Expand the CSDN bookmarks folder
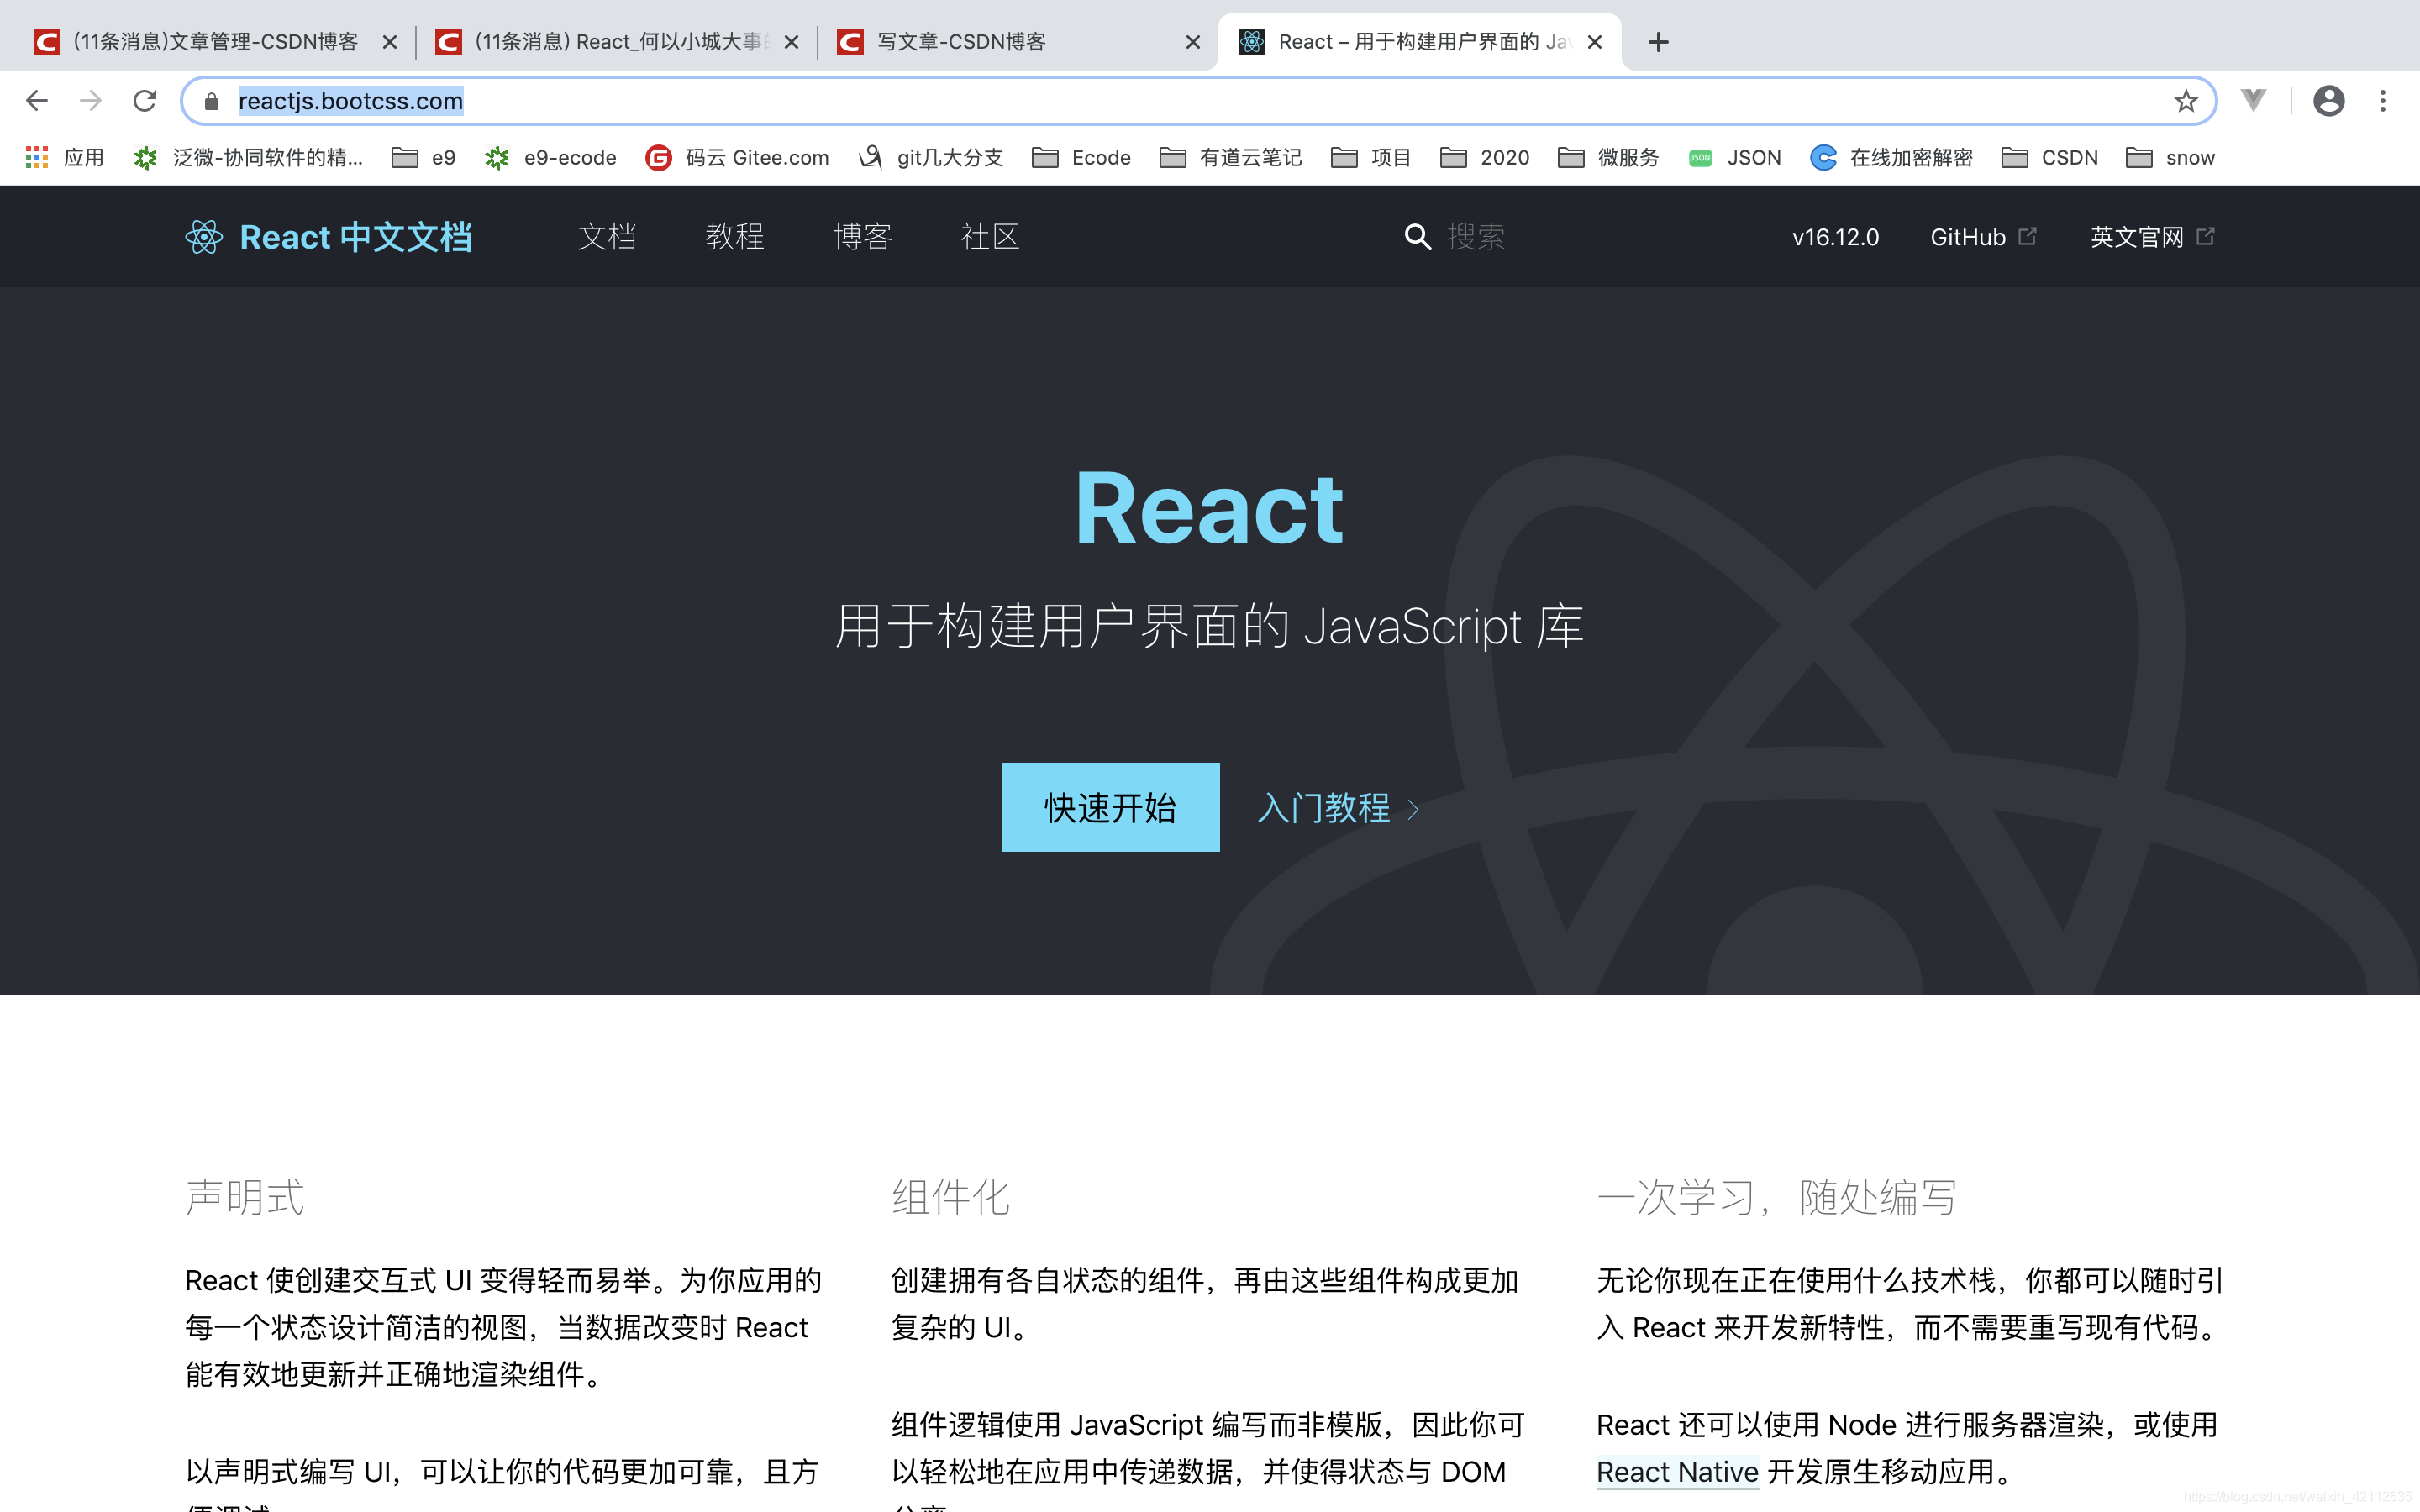This screenshot has width=2420, height=1512. [2050, 157]
